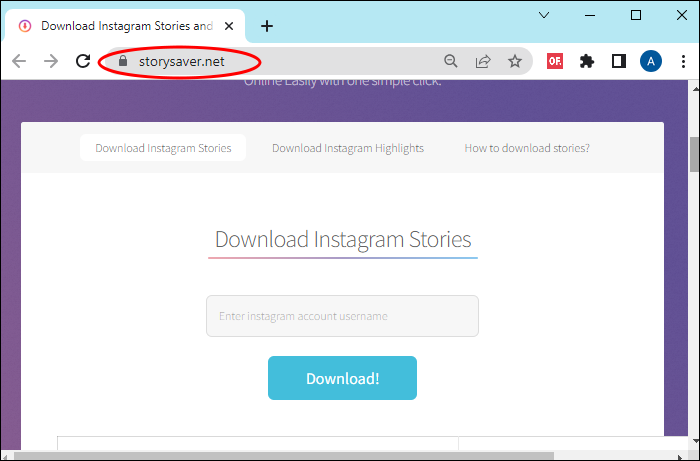The height and width of the screenshot is (461, 700).
Task: Open the red OF extension icon
Action: [555, 61]
